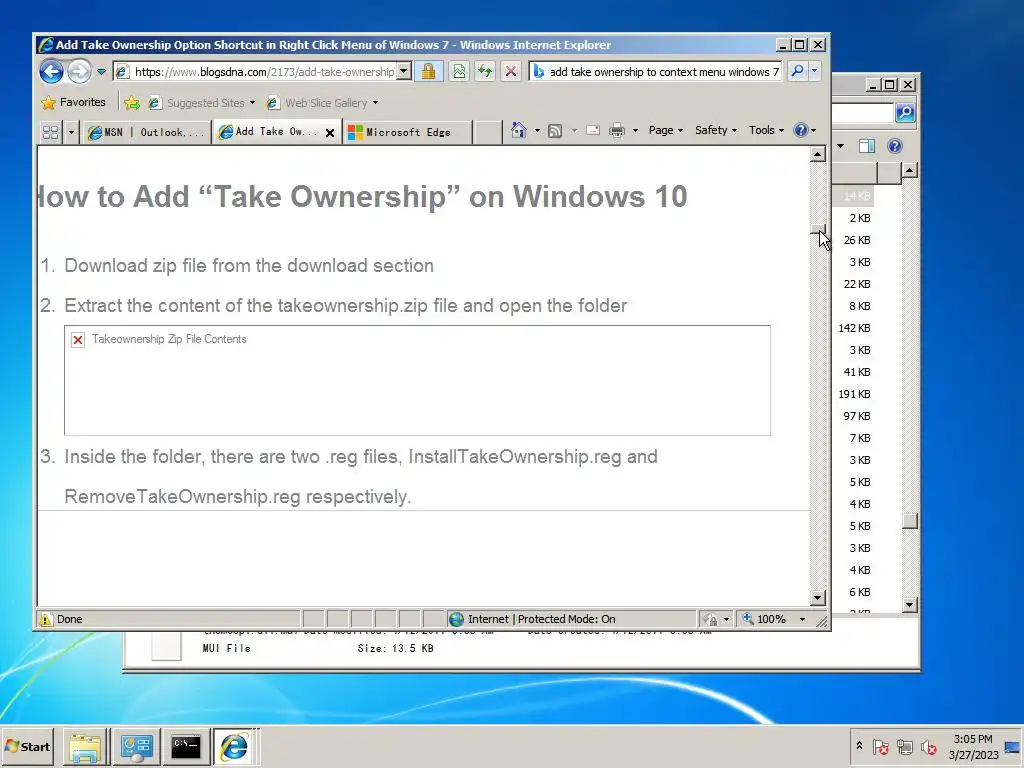The image size is (1024, 768).
Task: Open the muted volume tray icon
Action: point(929,746)
